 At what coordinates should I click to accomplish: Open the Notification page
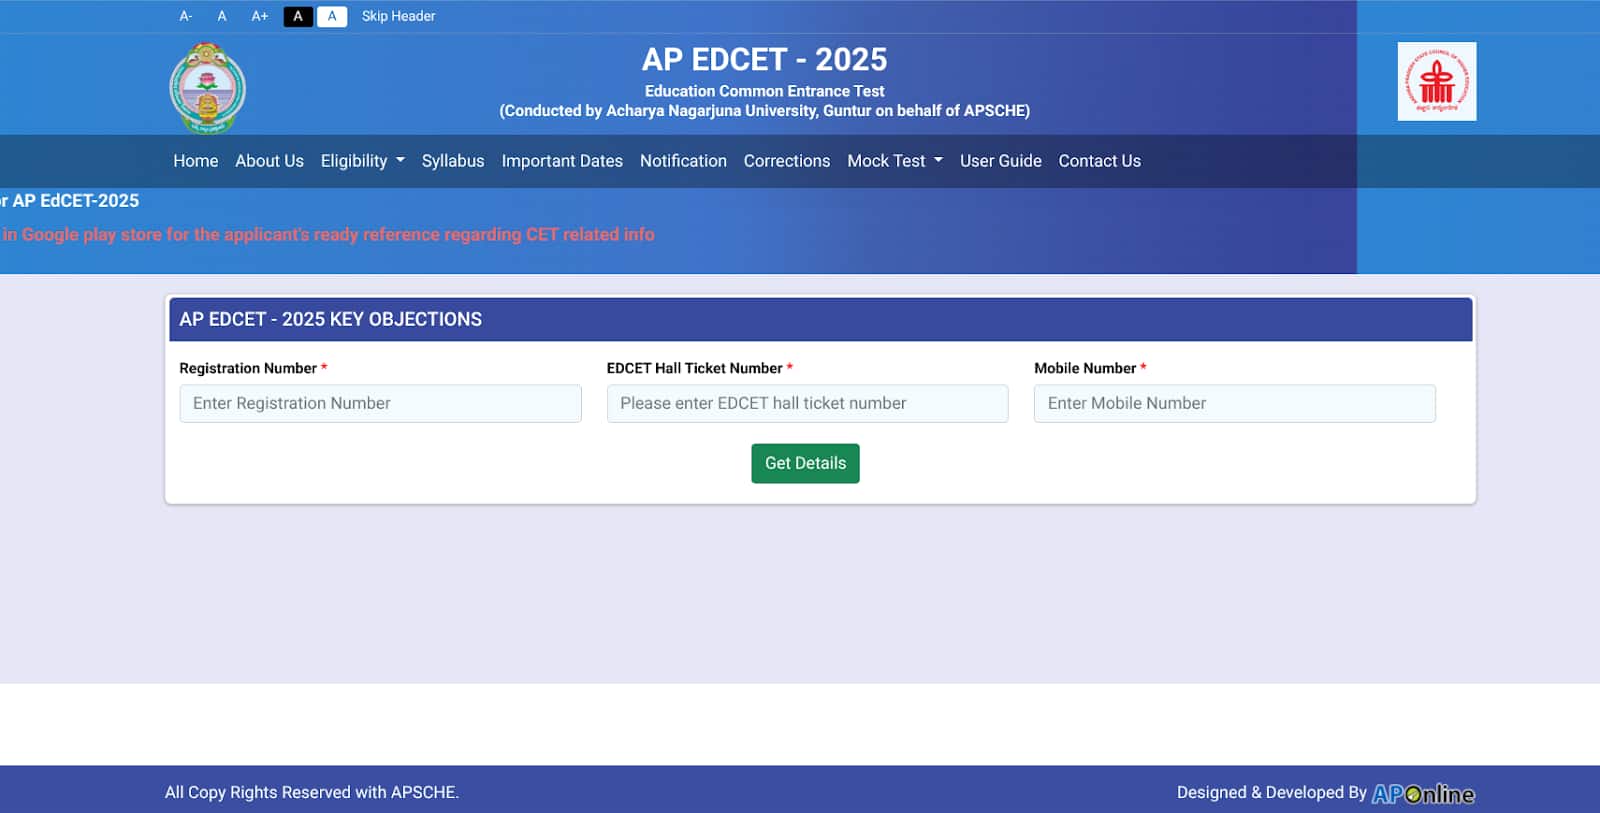point(683,161)
